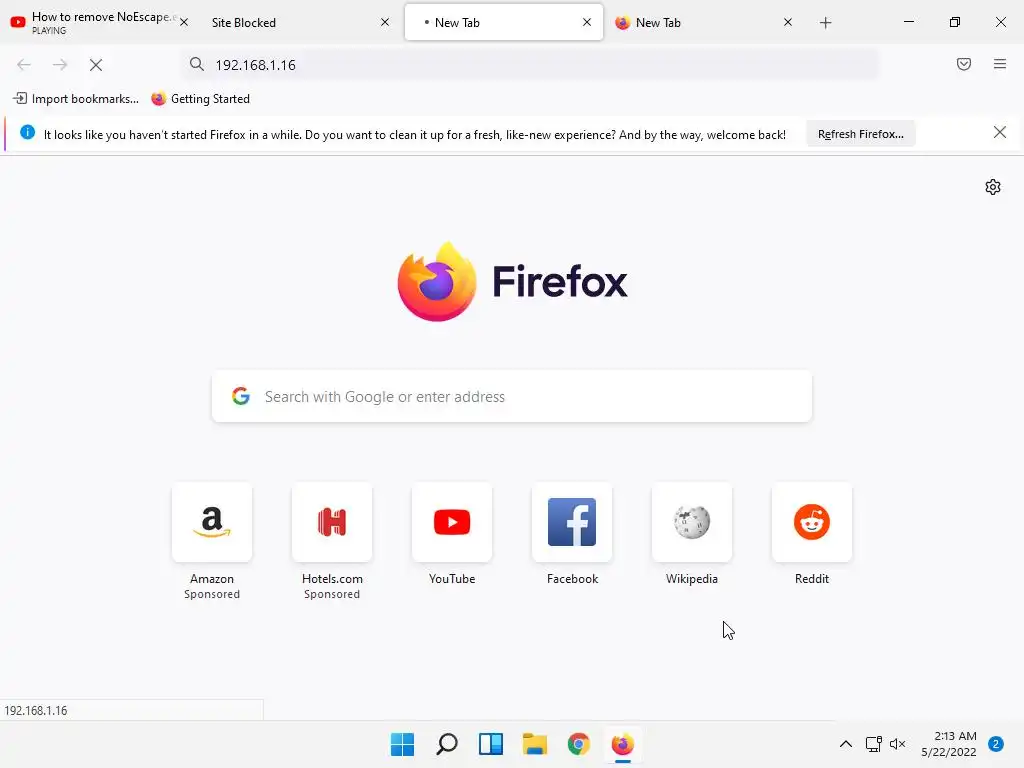This screenshot has width=1024, height=768.
Task: Click the search magnifier in address bar
Action: coord(197,64)
